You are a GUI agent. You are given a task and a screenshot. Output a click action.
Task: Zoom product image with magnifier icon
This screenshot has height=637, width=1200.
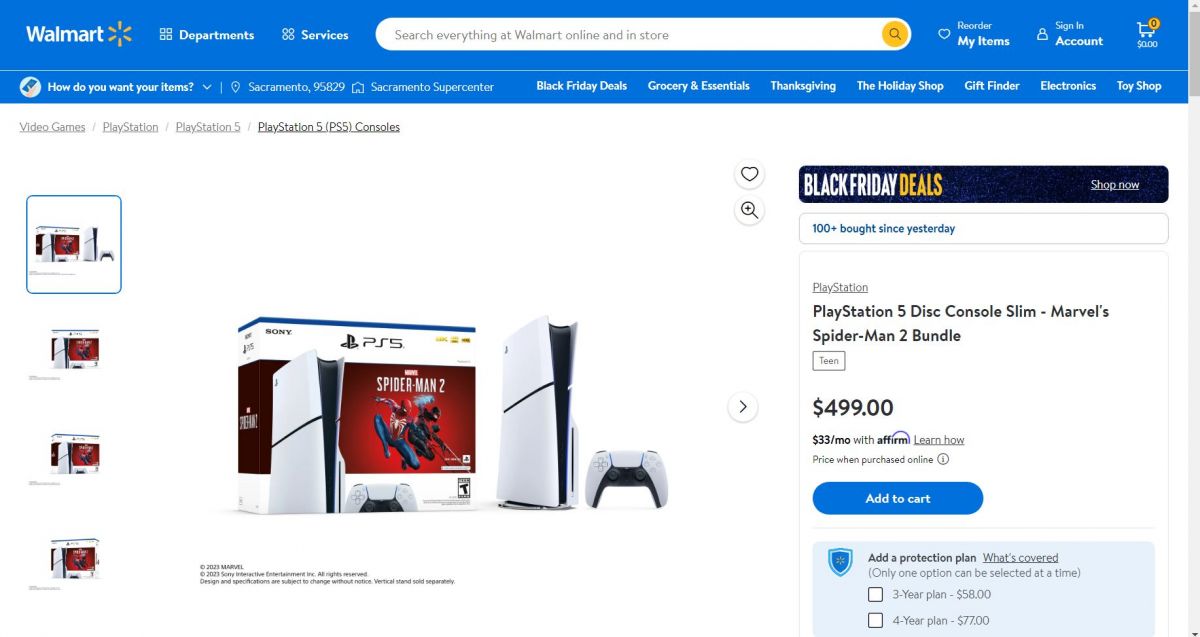(x=749, y=210)
